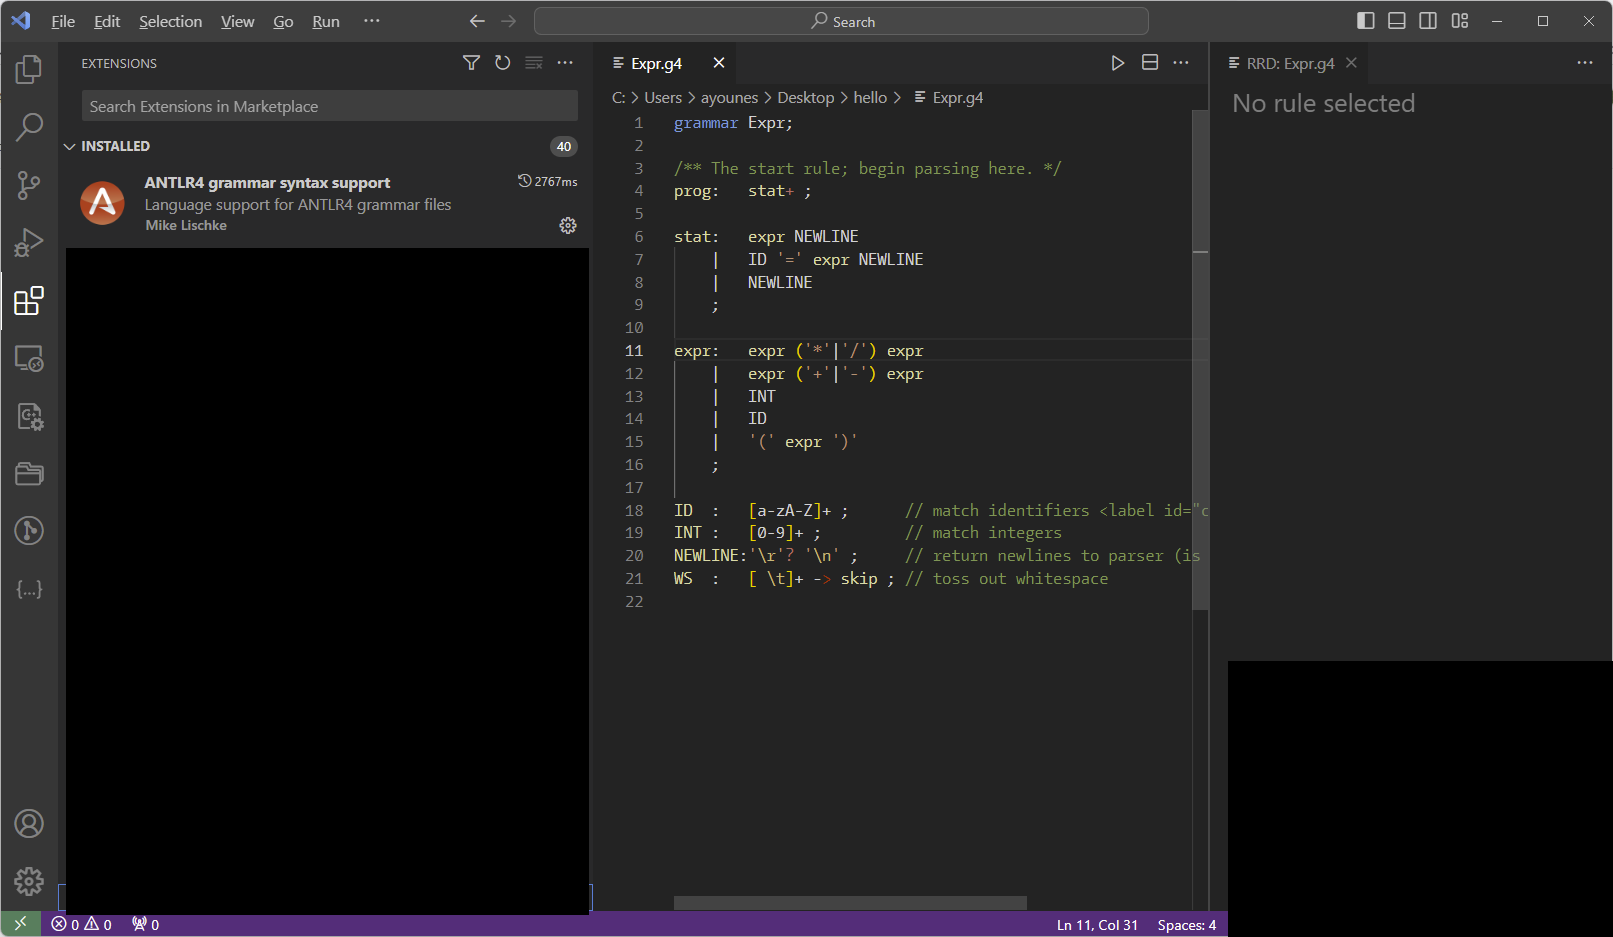Open Run and Debug view
The width and height of the screenshot is (1613, 937).
pyautogui.click(x=29, y=243)
